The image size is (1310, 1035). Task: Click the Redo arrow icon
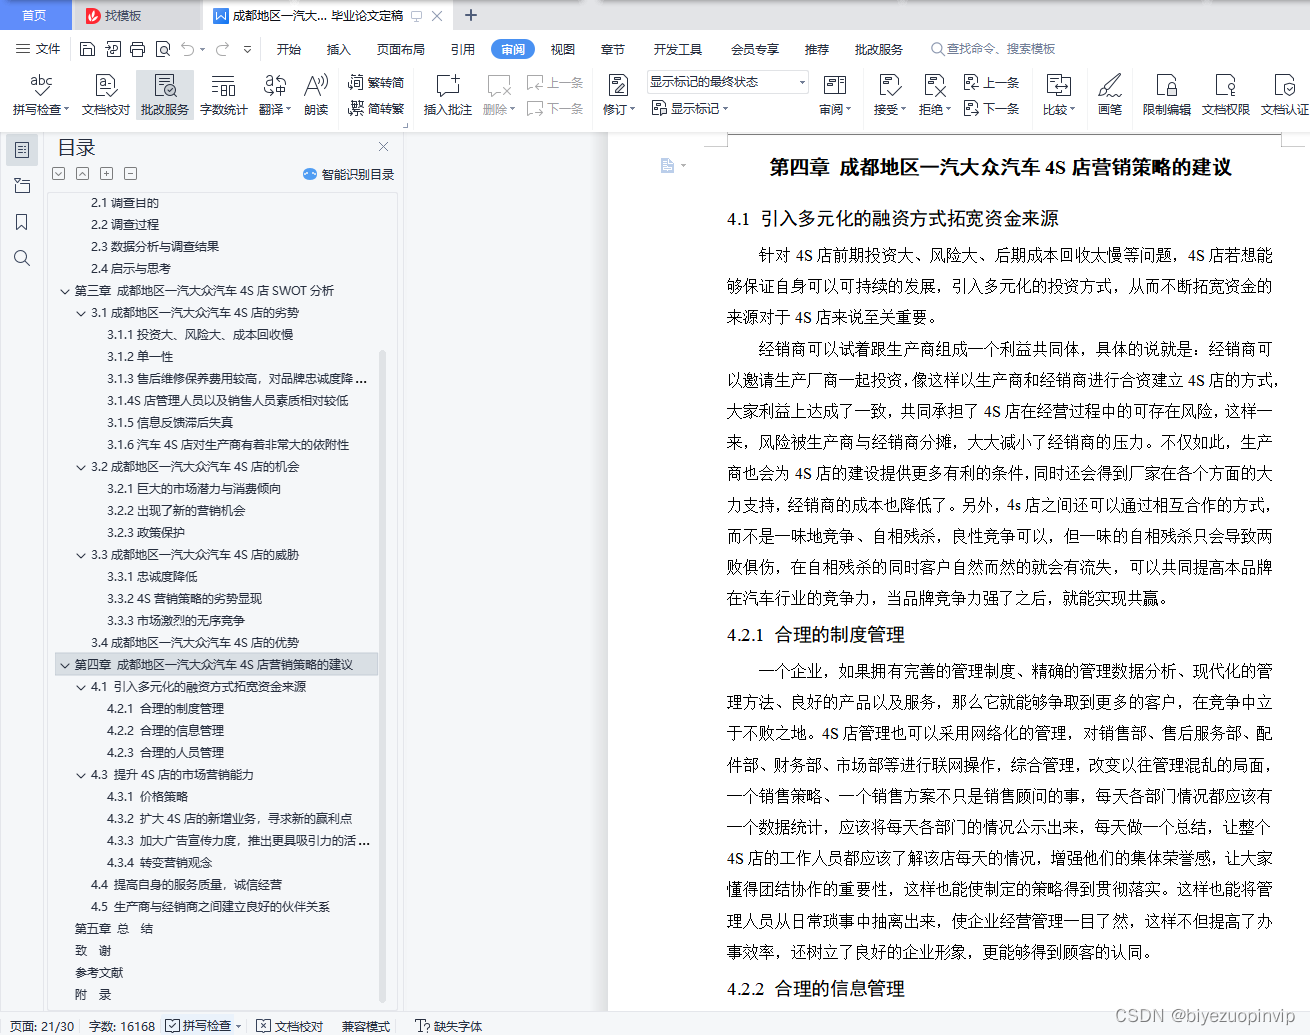pos(222,49)
